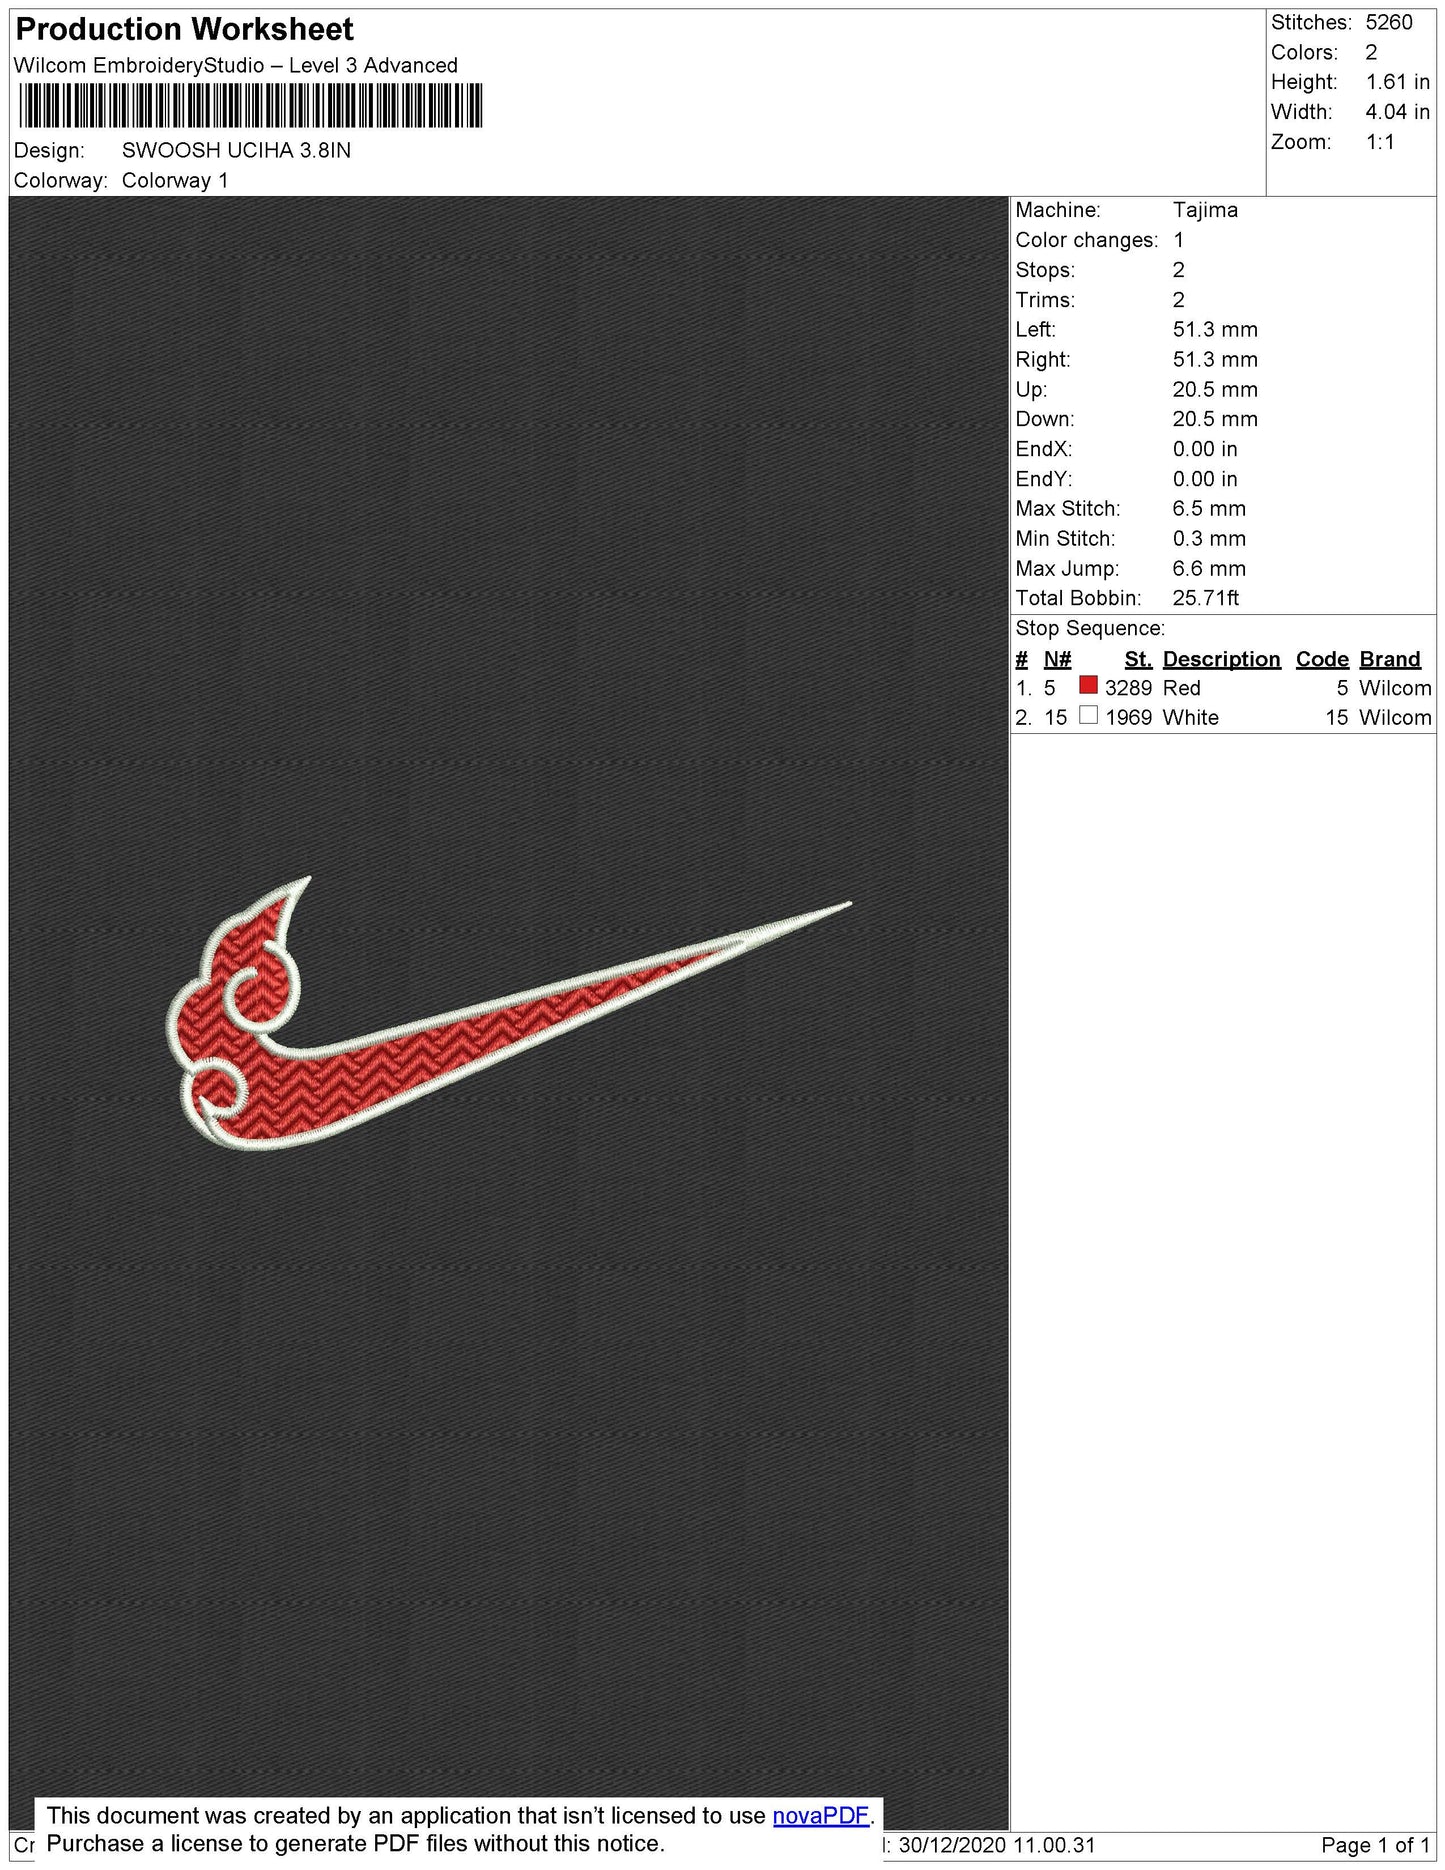Click the 'St.' column header
The width and height of the screenshot is (1445, 1870).
(x=1138, y=659)
